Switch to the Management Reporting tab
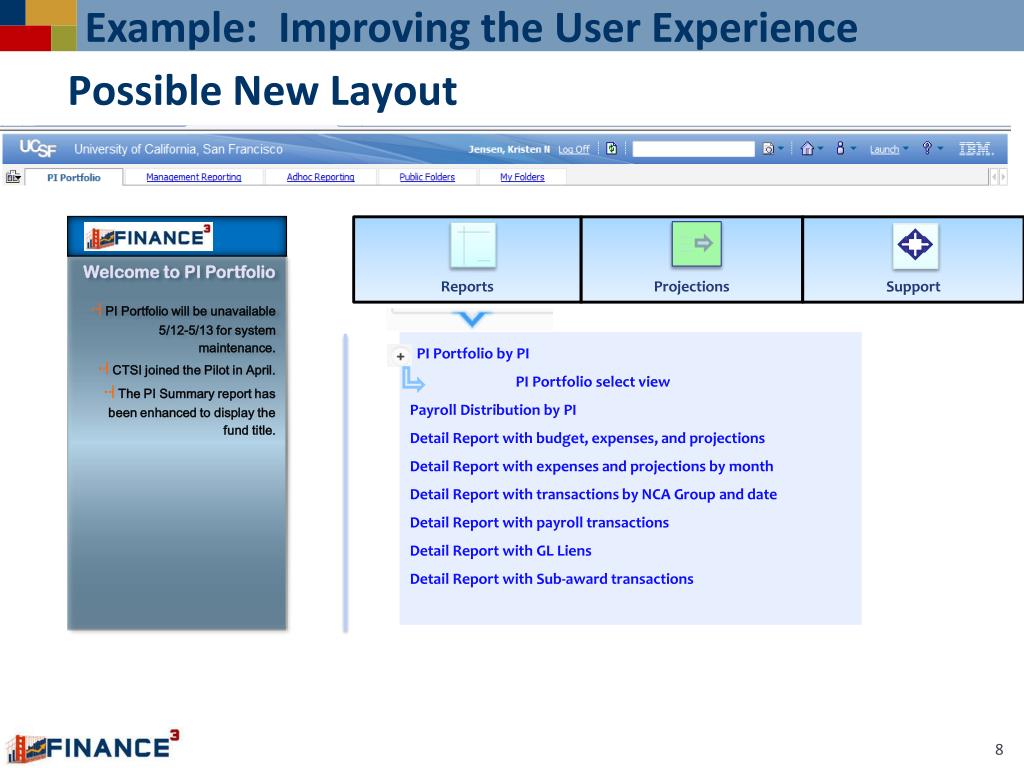Viewport: 1024px width, 768px height. [x=194, y=177]
